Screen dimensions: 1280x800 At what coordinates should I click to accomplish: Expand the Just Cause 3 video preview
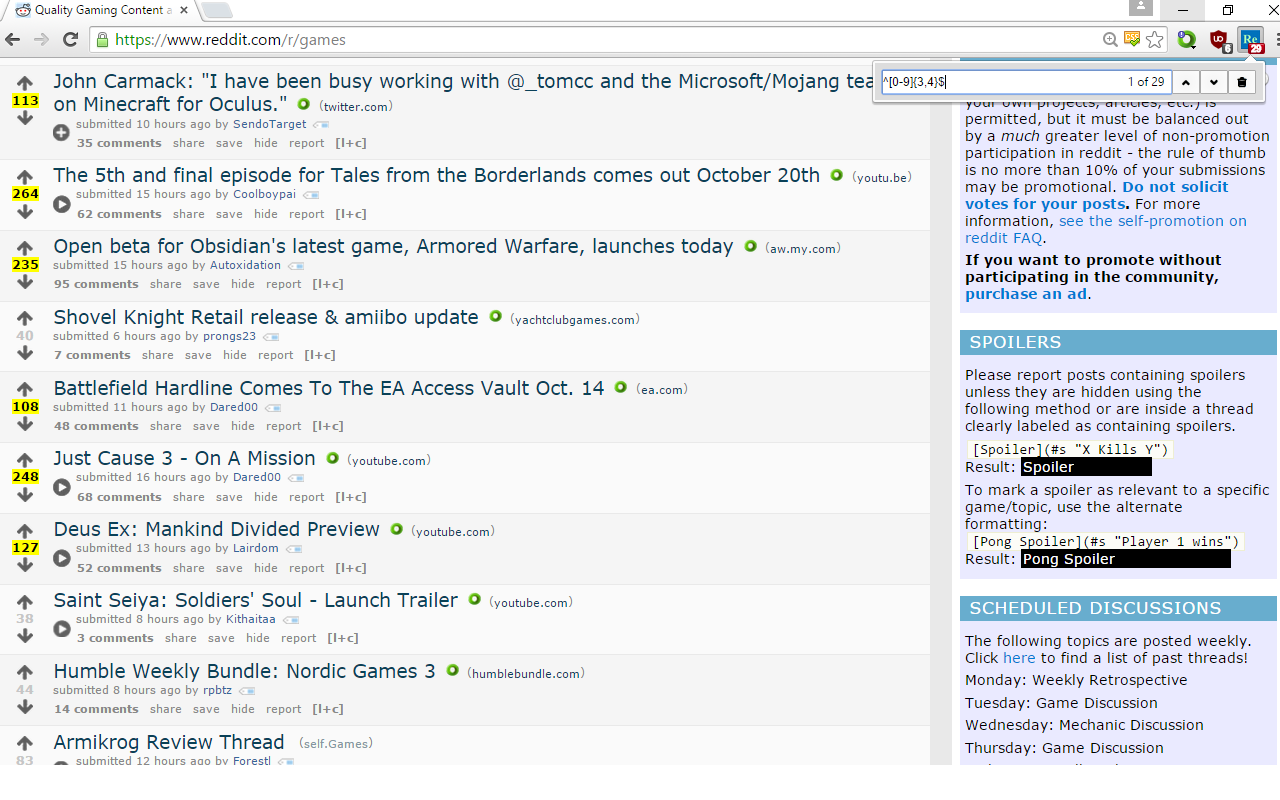(x=62, y=487)
